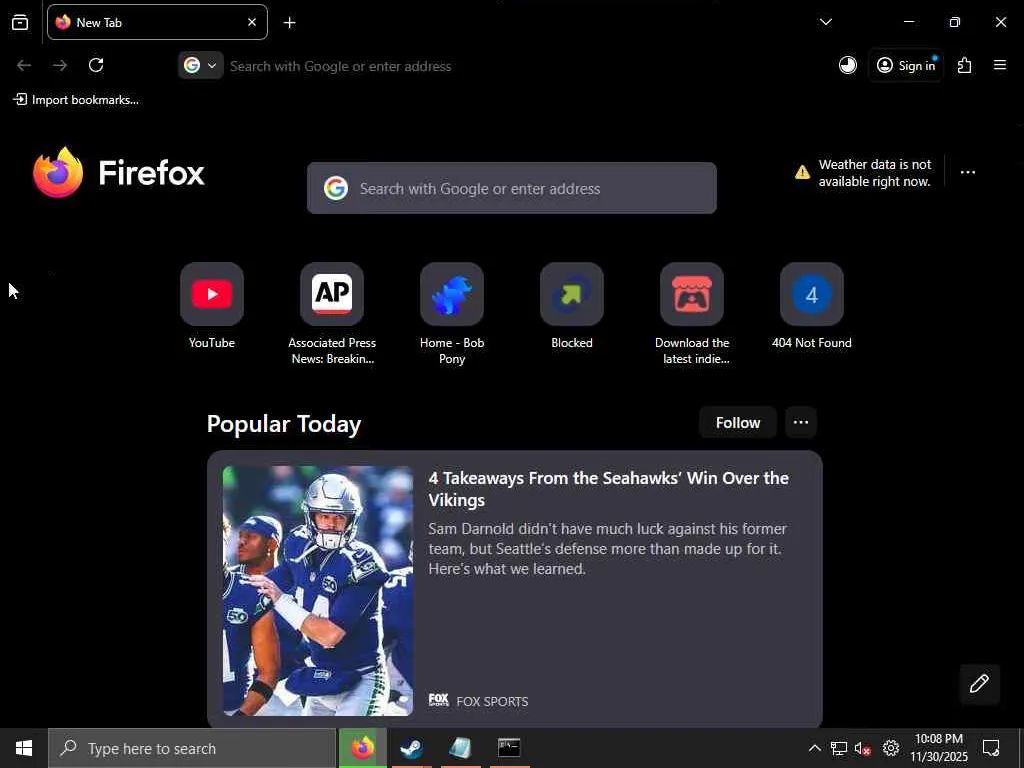
Task: Expand the list all tabs chevron
Action: 825,22
